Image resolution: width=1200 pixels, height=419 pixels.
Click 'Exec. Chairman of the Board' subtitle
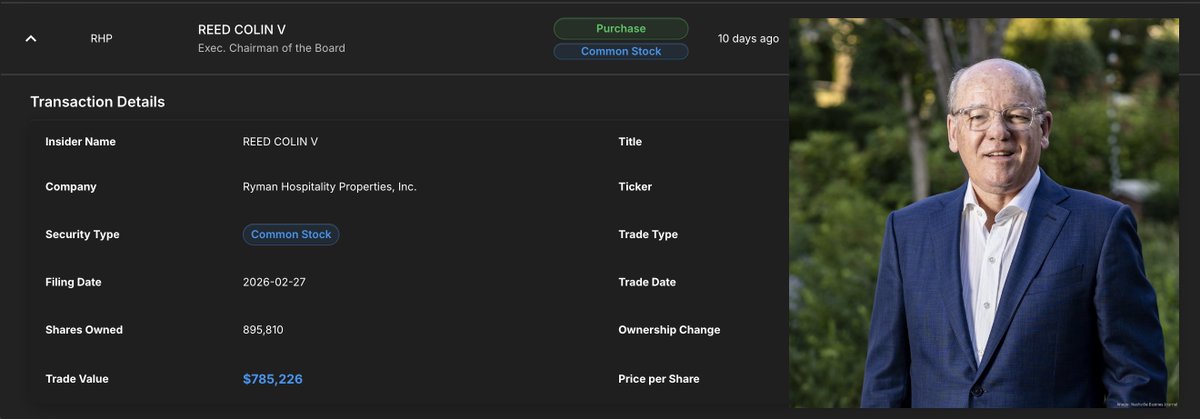click(271, 48)
